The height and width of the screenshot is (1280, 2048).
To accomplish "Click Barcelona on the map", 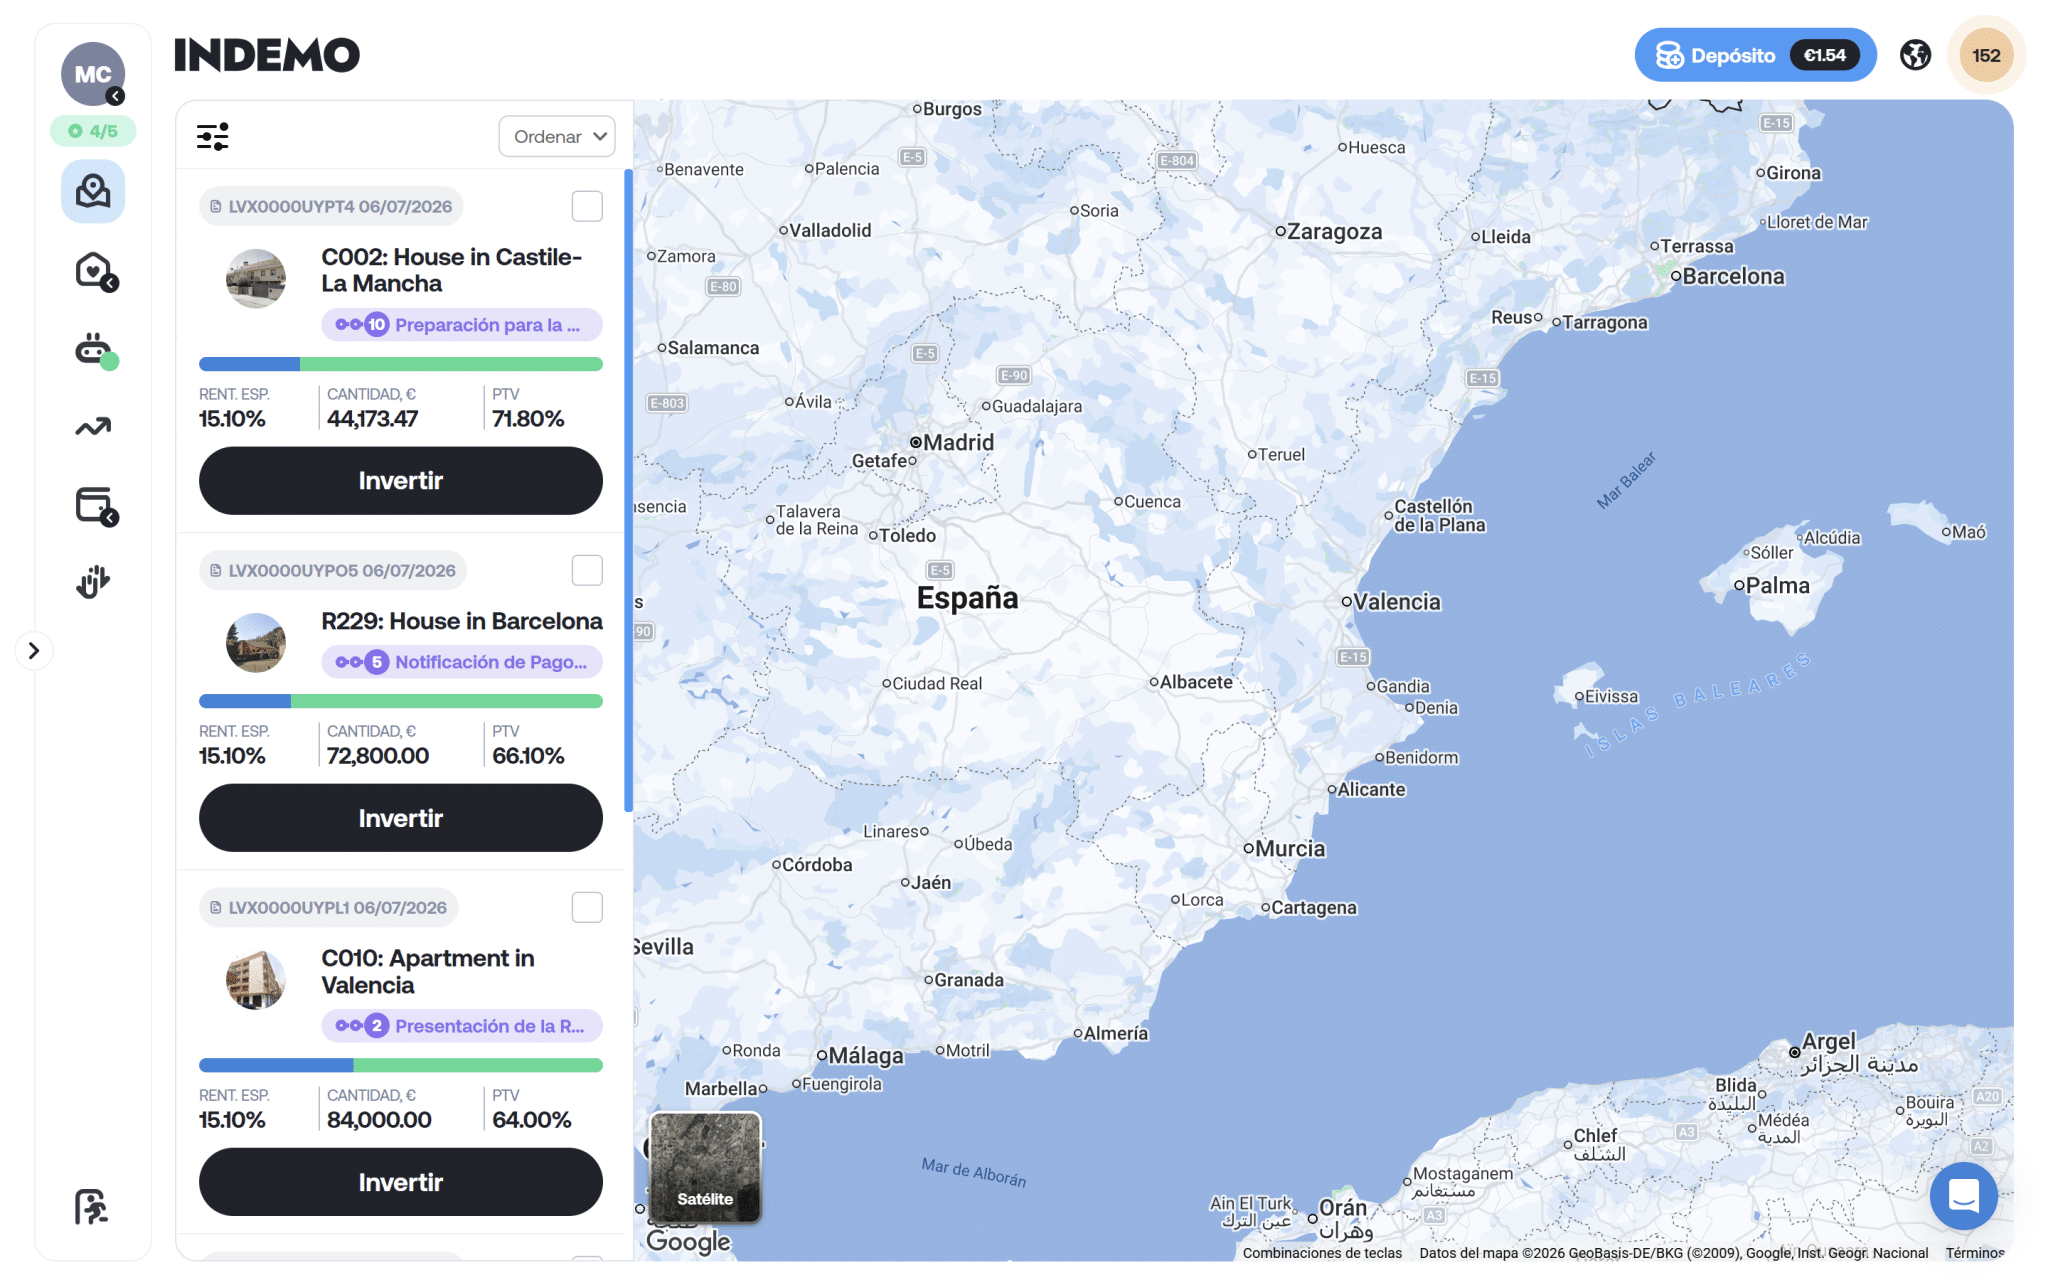I will [x=1732, y=276].
